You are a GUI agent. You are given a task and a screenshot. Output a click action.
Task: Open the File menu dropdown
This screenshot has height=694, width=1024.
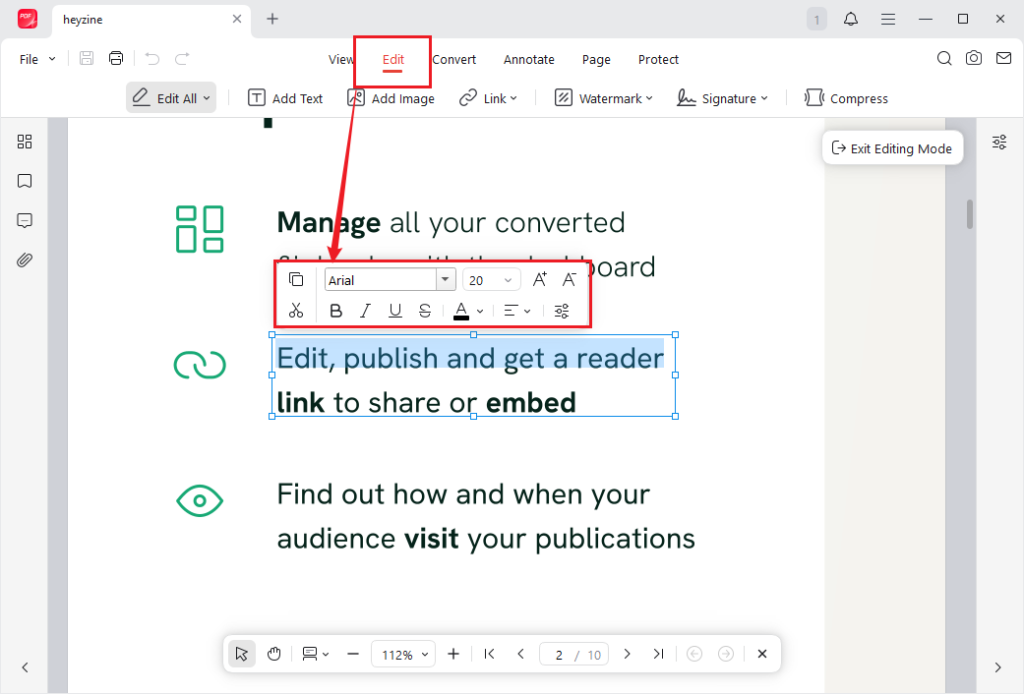click(x=37, y=59)
